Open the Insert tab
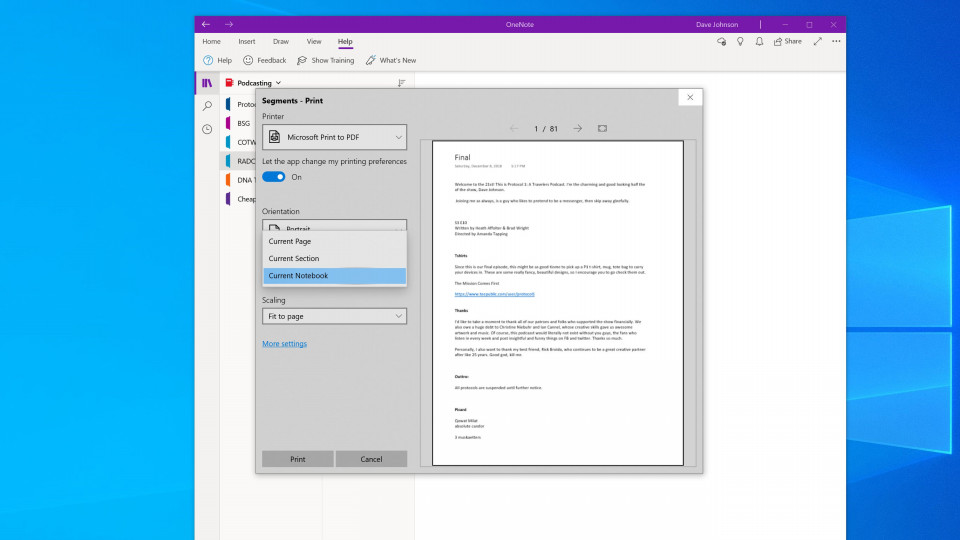This screenshot has height=540, width=960. click(x=247, y=42)
